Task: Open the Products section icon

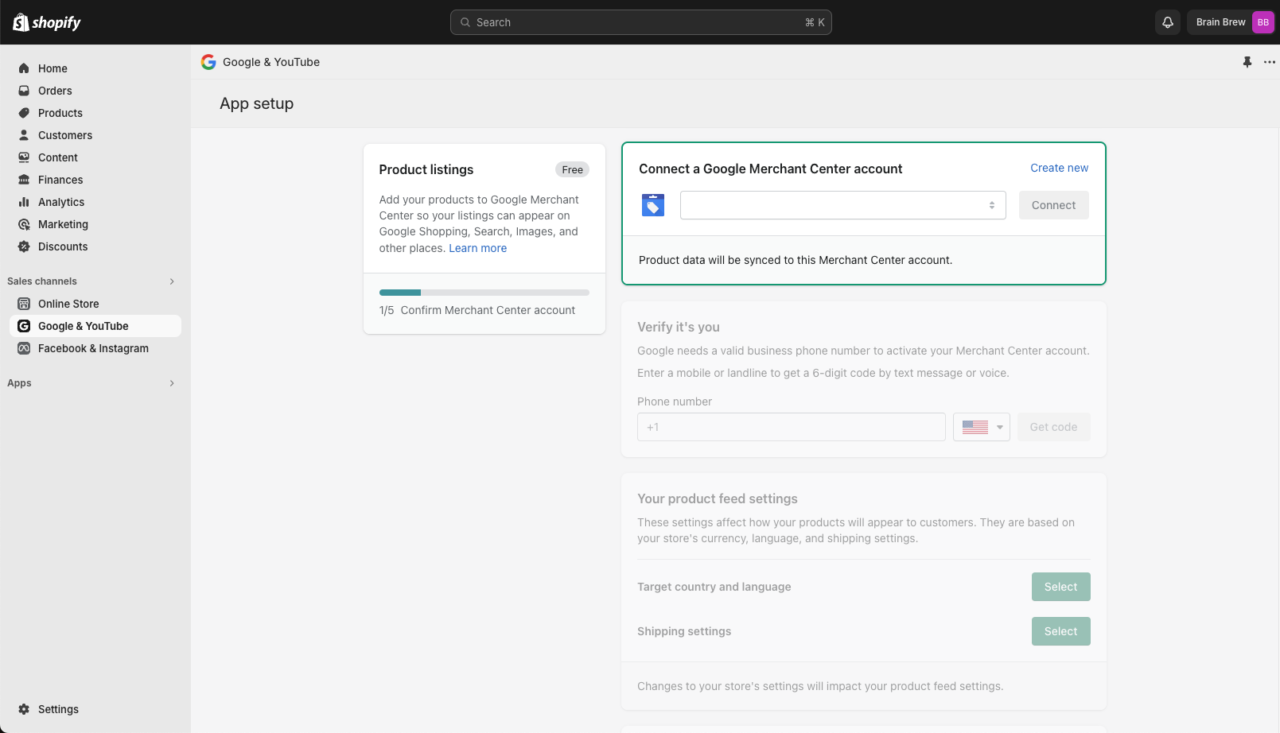Action: click(x=24, y=112)
